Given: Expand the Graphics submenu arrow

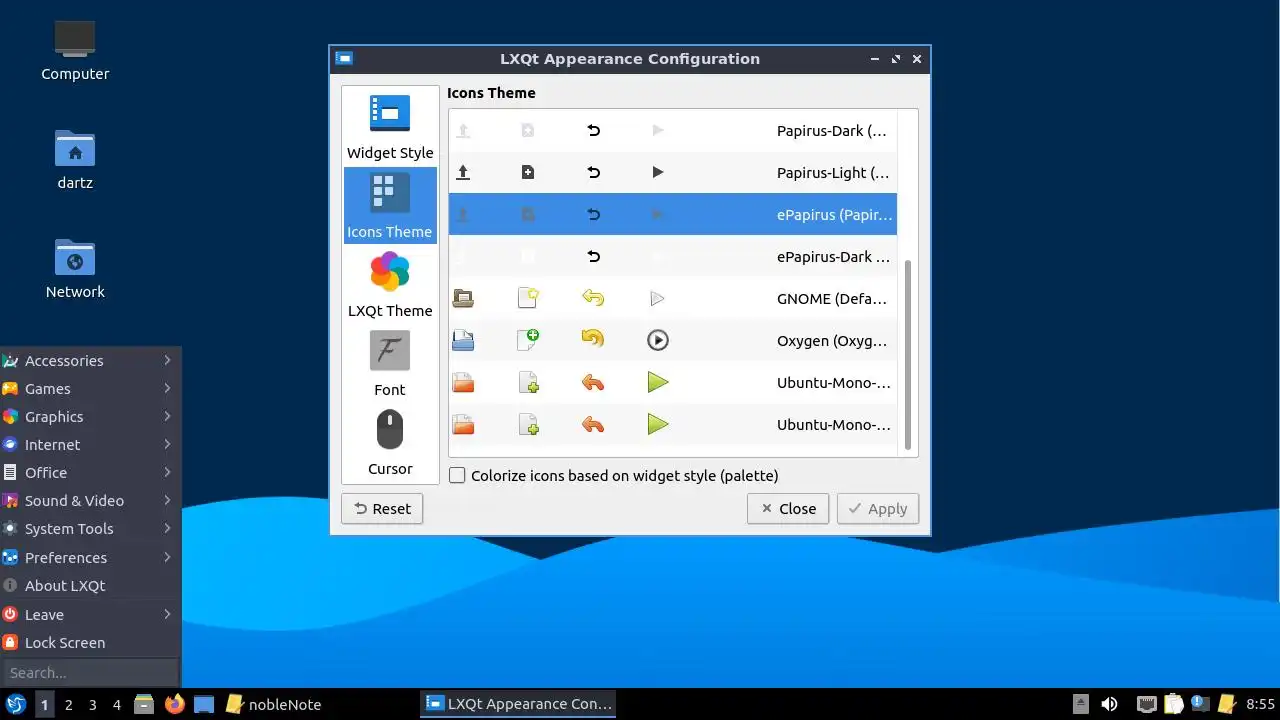Looking at the screenshot, I should pyautogui.click(x=167, y=416).
